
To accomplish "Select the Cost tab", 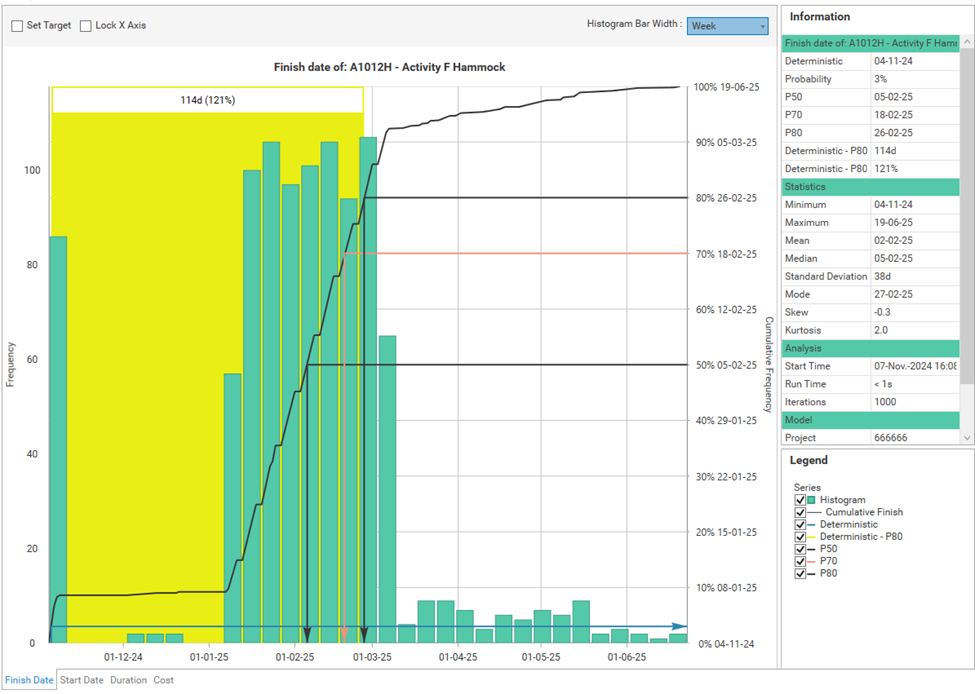I will [x=163, y=680].
